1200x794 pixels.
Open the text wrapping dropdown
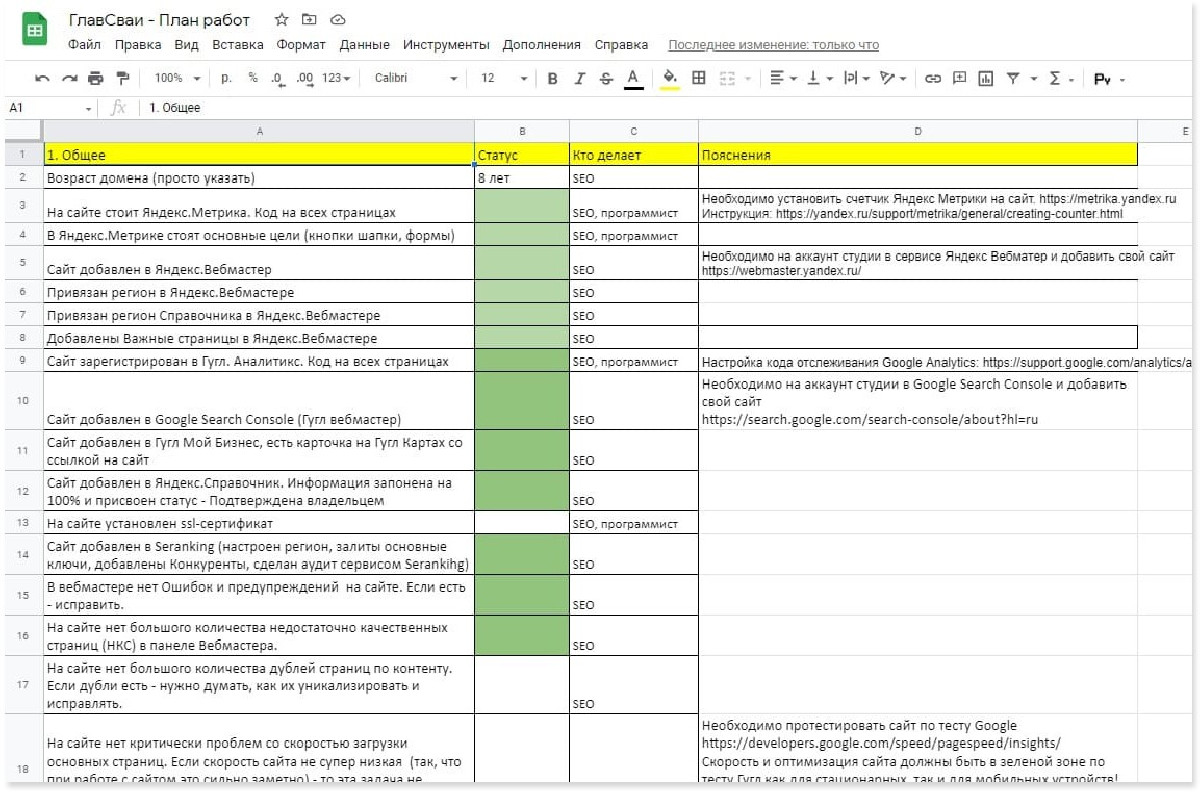pyautogui.click(x=856, y=78)
